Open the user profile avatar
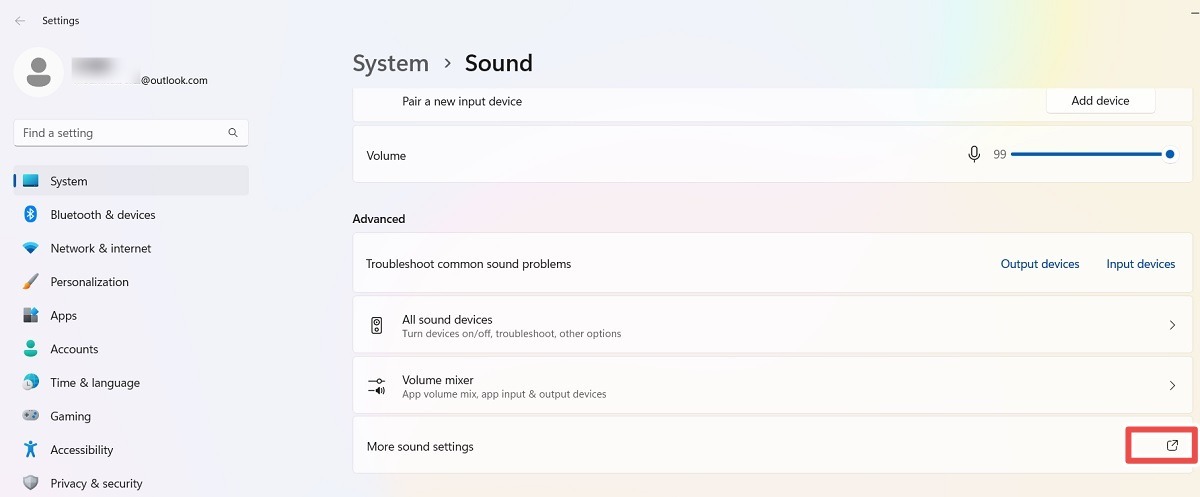 click(39, 73)
